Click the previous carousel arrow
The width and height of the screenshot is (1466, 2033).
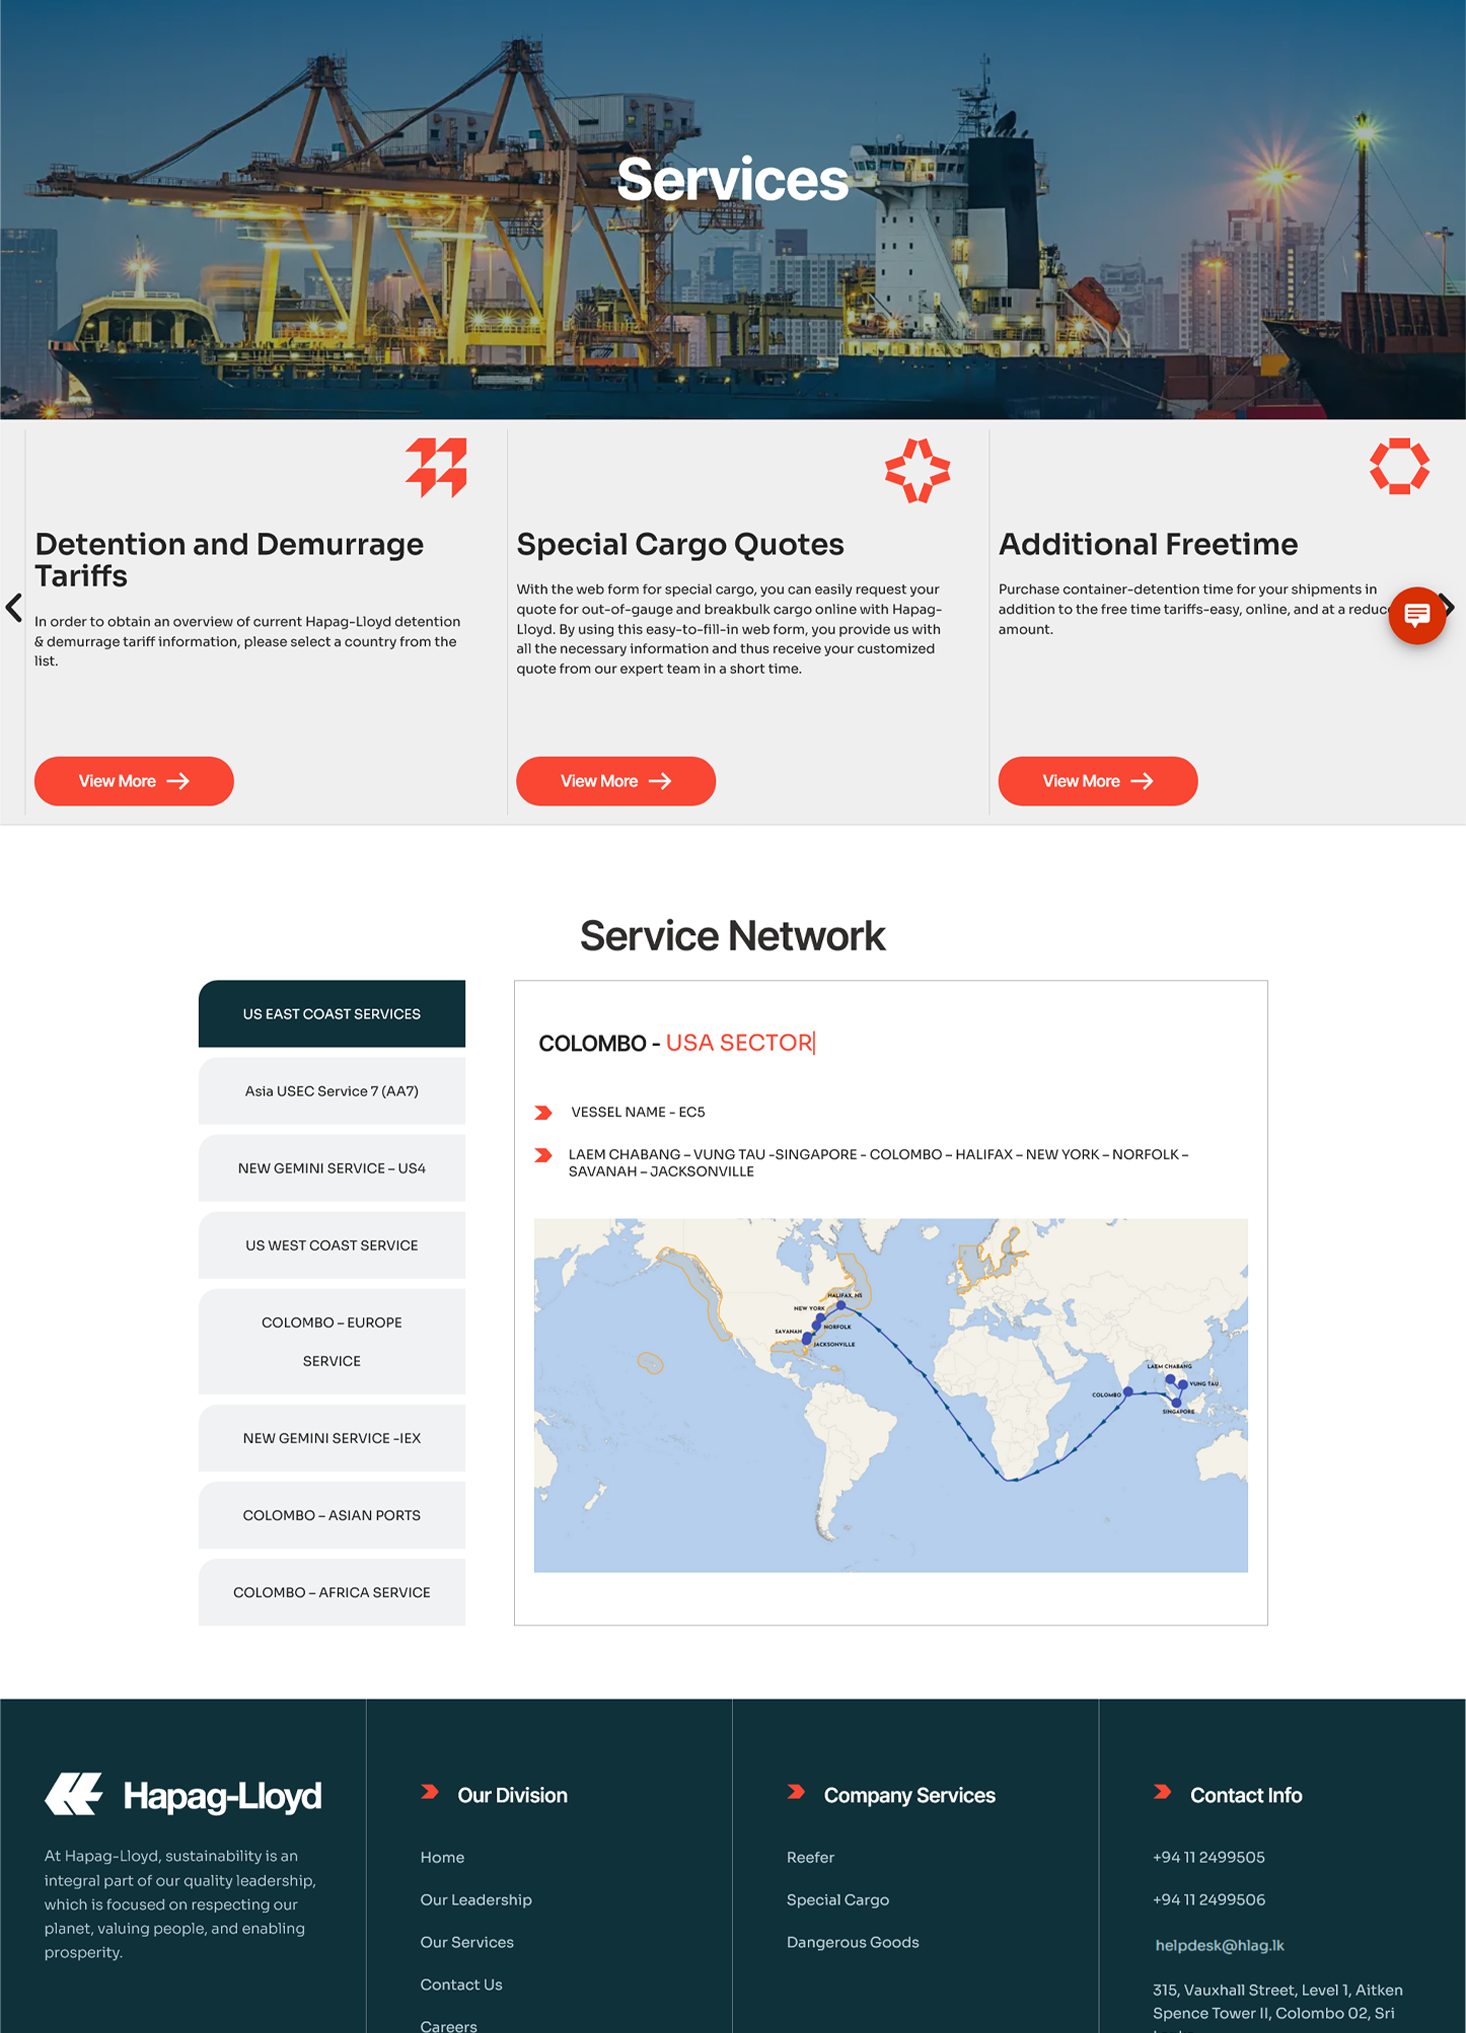pyautogui.click(x=14, y=607)
